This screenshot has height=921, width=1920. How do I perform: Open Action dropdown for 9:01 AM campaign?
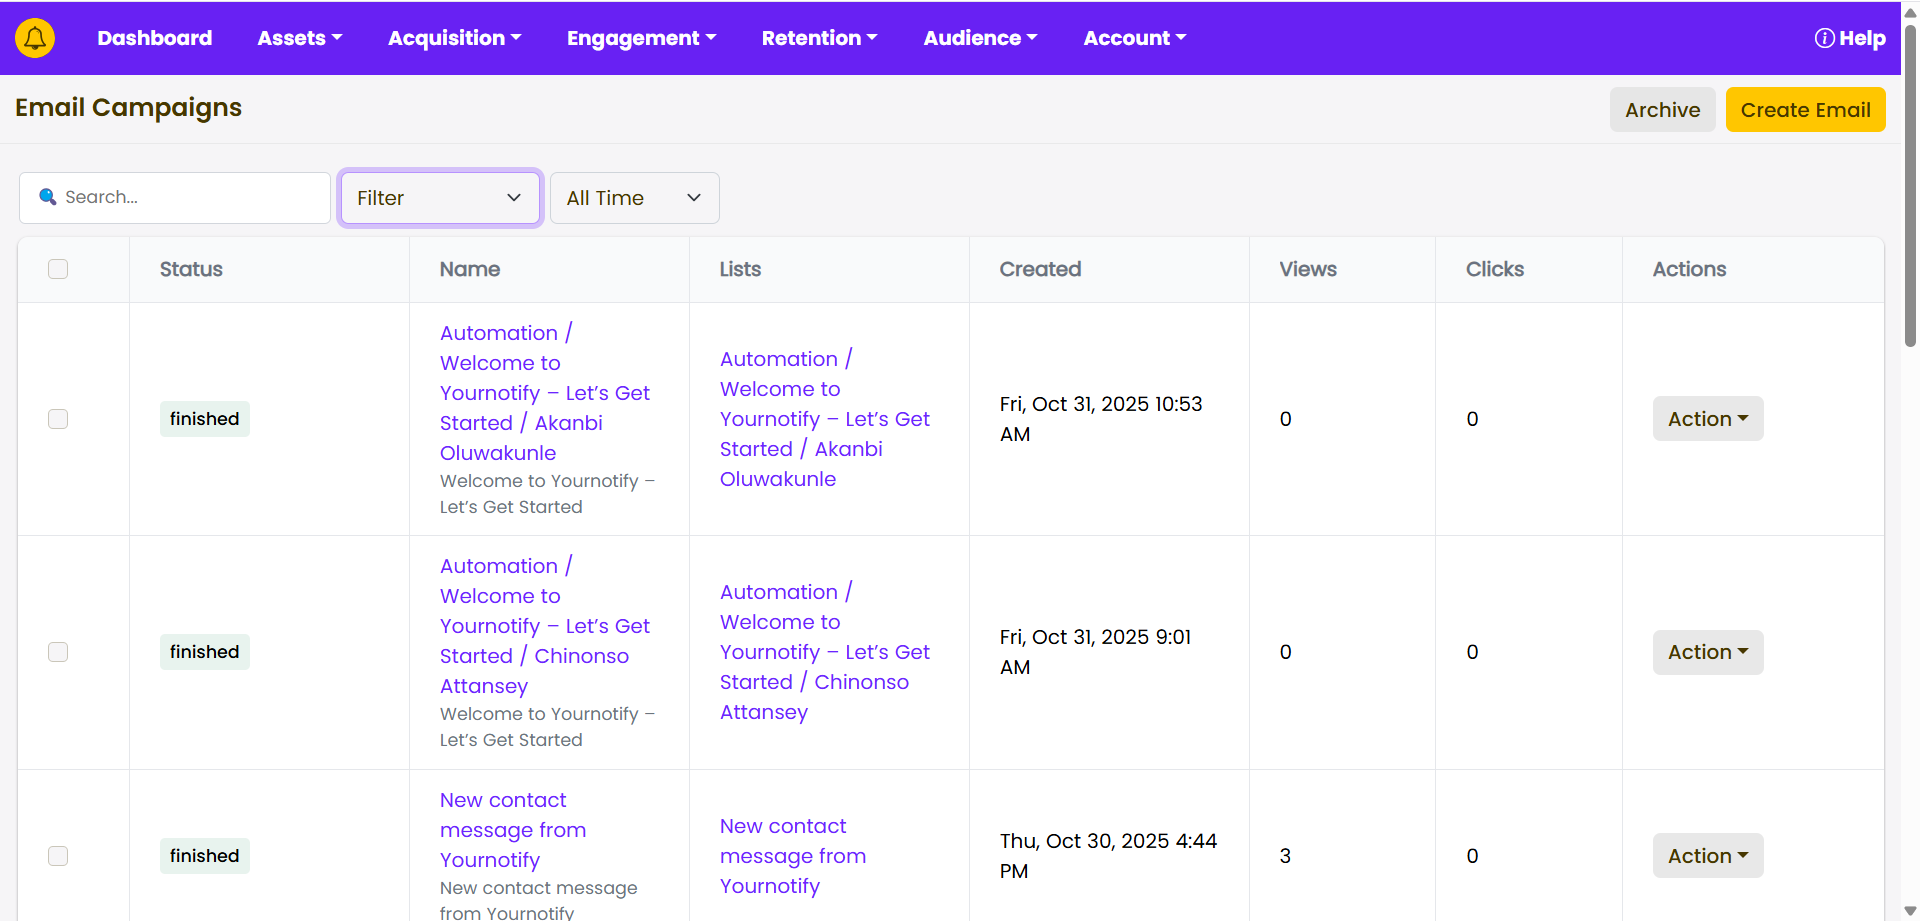tap(1707, 652)
